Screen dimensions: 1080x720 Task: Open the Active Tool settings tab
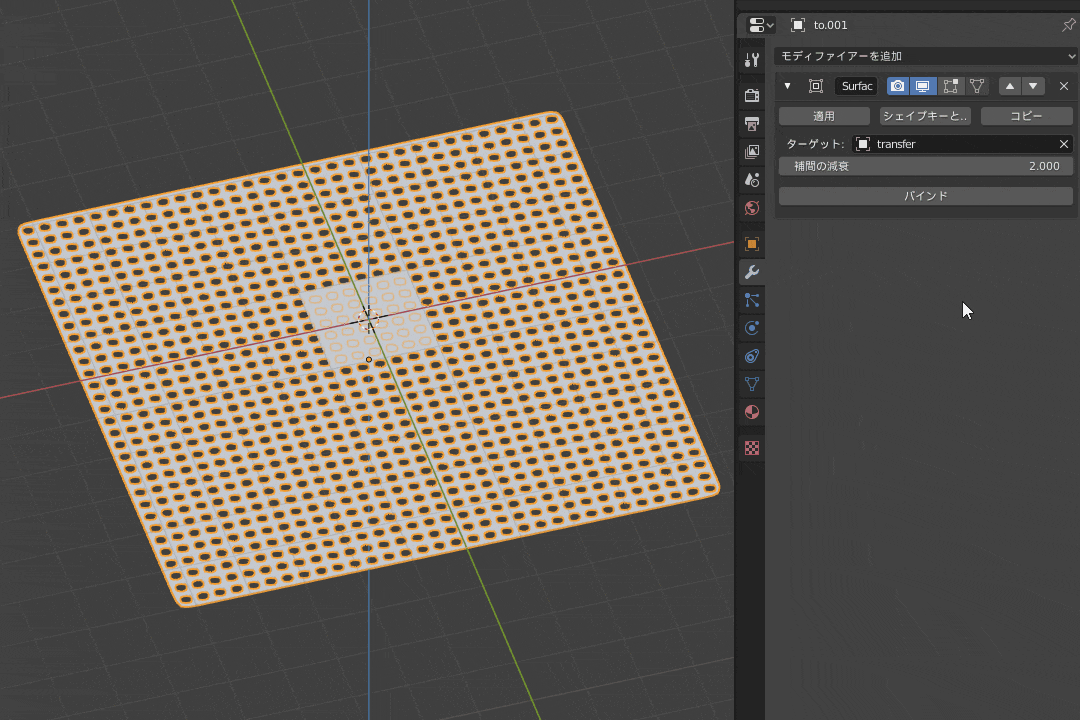pyautogui.click(x=751, y=60)
